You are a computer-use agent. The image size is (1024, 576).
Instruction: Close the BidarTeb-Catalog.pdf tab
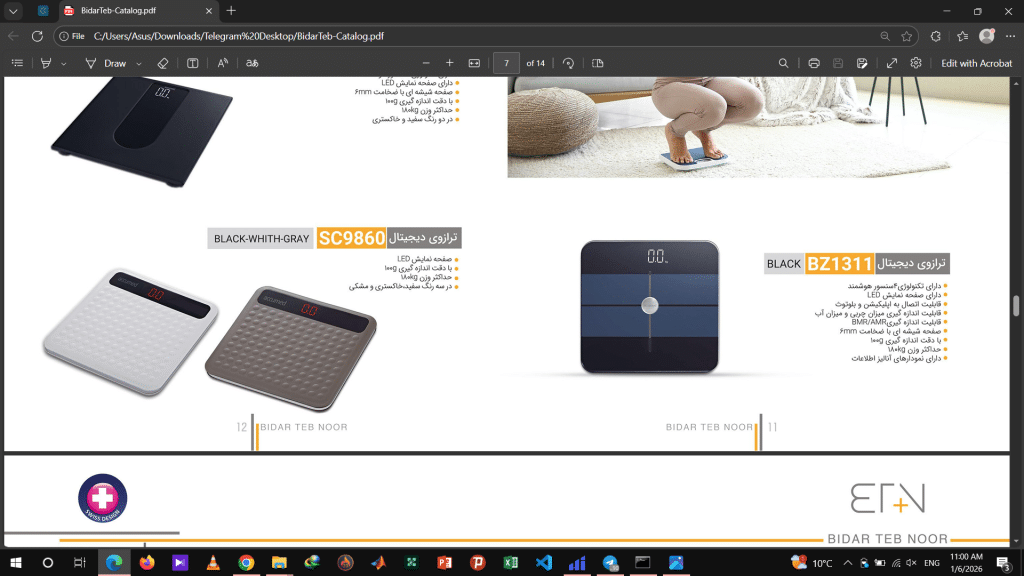tap(209, 11)
